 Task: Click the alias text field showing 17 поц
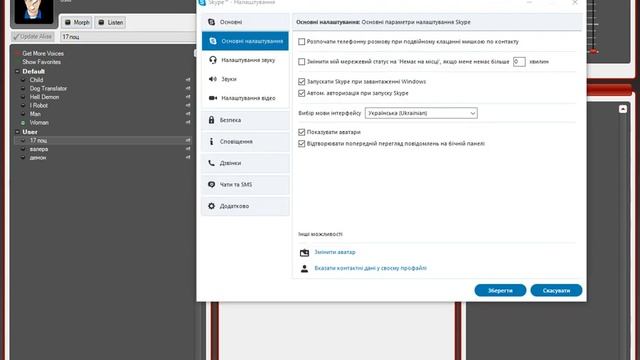128,37
